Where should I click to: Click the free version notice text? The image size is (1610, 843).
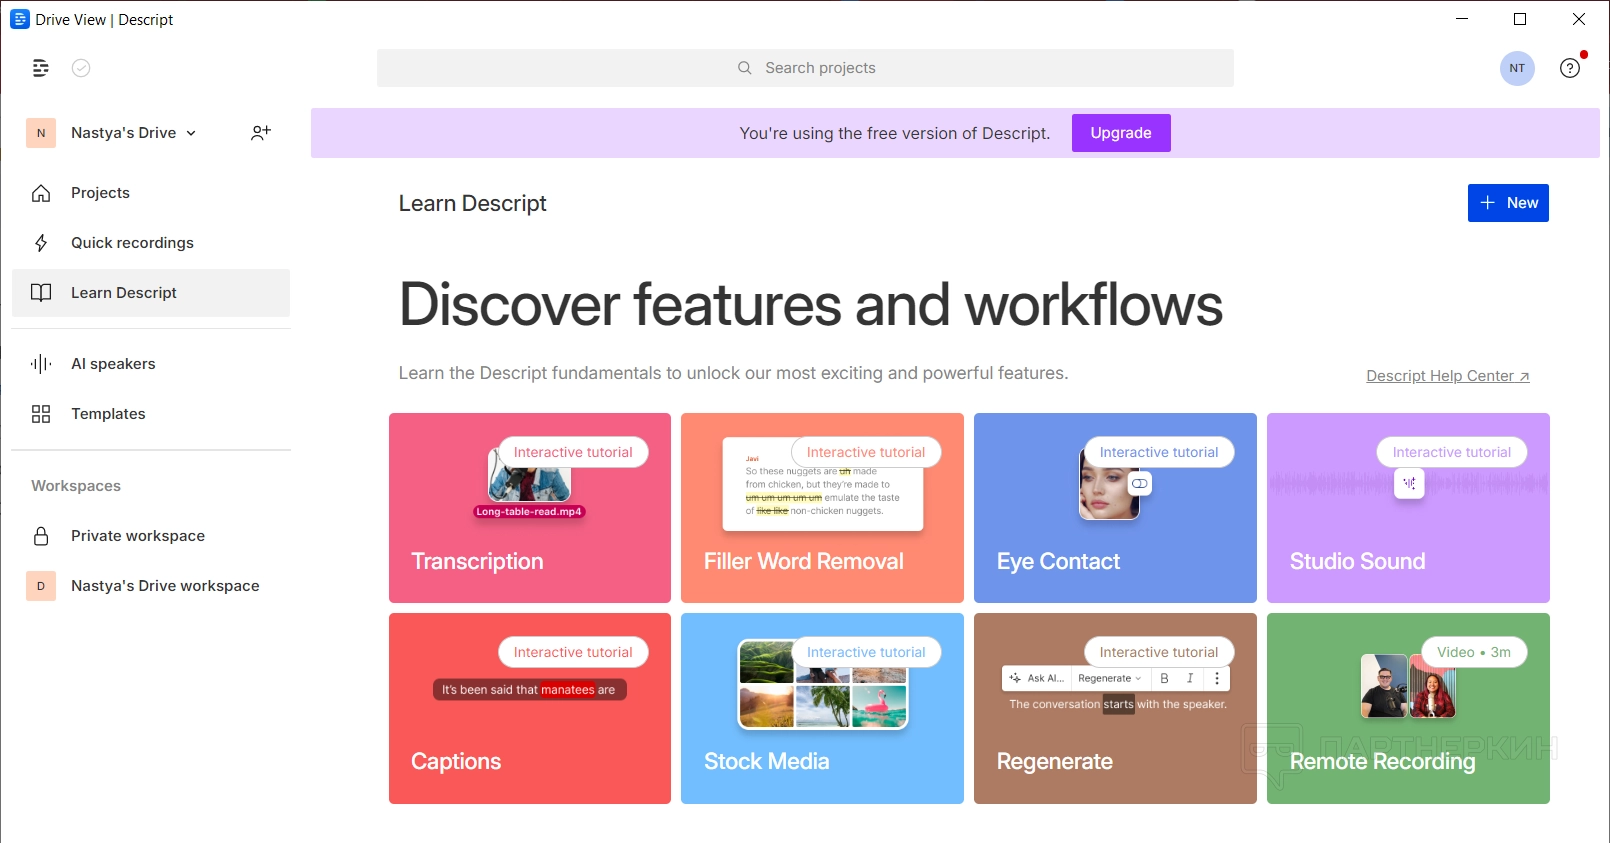(895, 133)
